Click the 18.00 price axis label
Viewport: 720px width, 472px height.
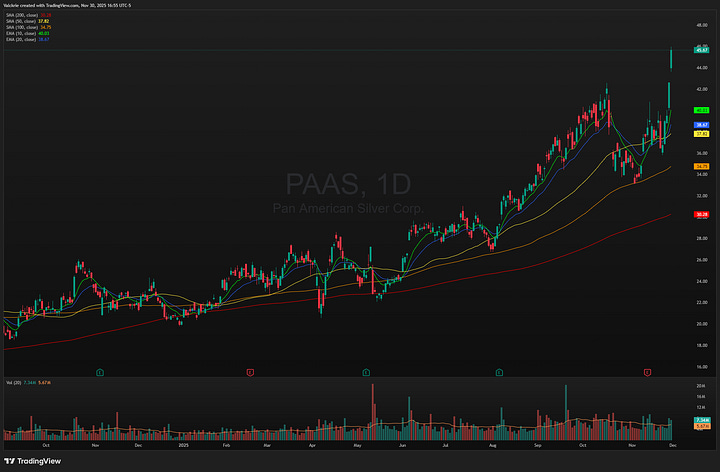(x=702, y=346)
